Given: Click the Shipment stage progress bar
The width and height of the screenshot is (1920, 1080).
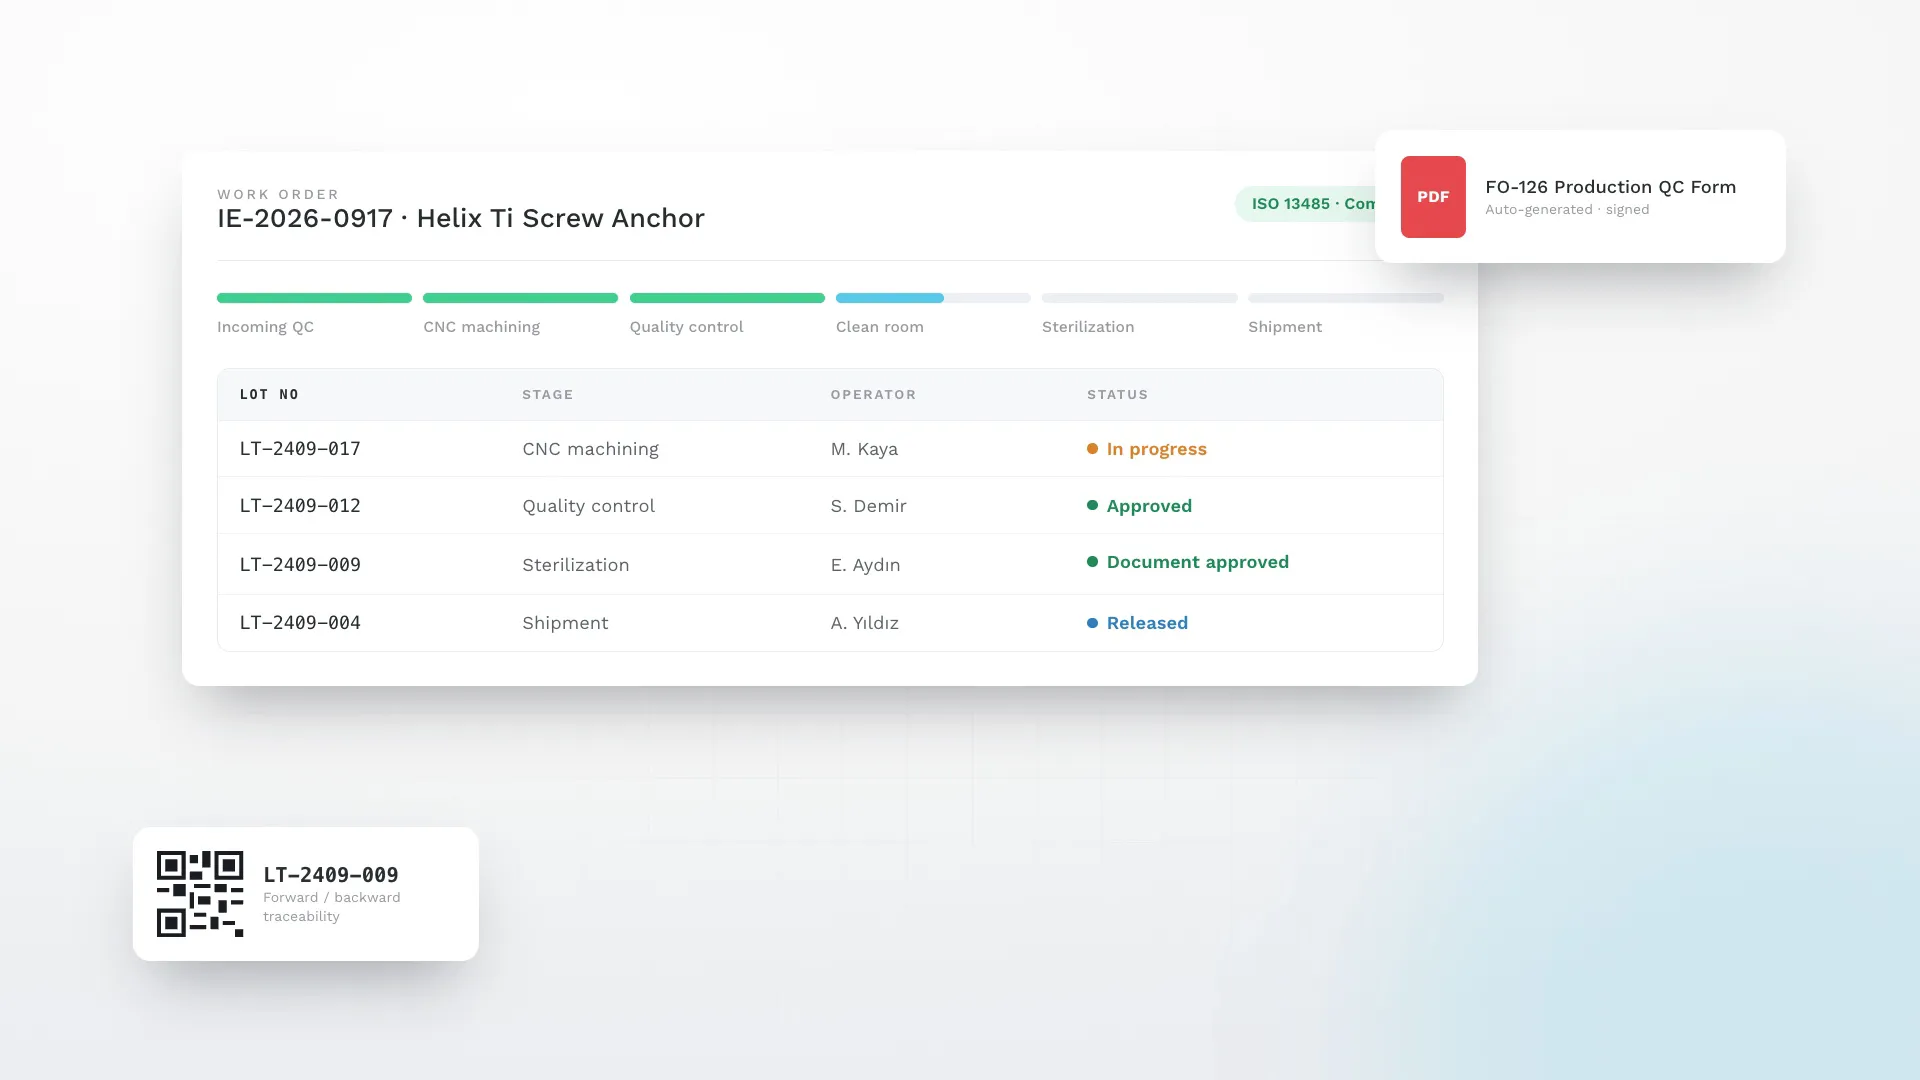Looking at the screenshot, I should coord(1346,298).
